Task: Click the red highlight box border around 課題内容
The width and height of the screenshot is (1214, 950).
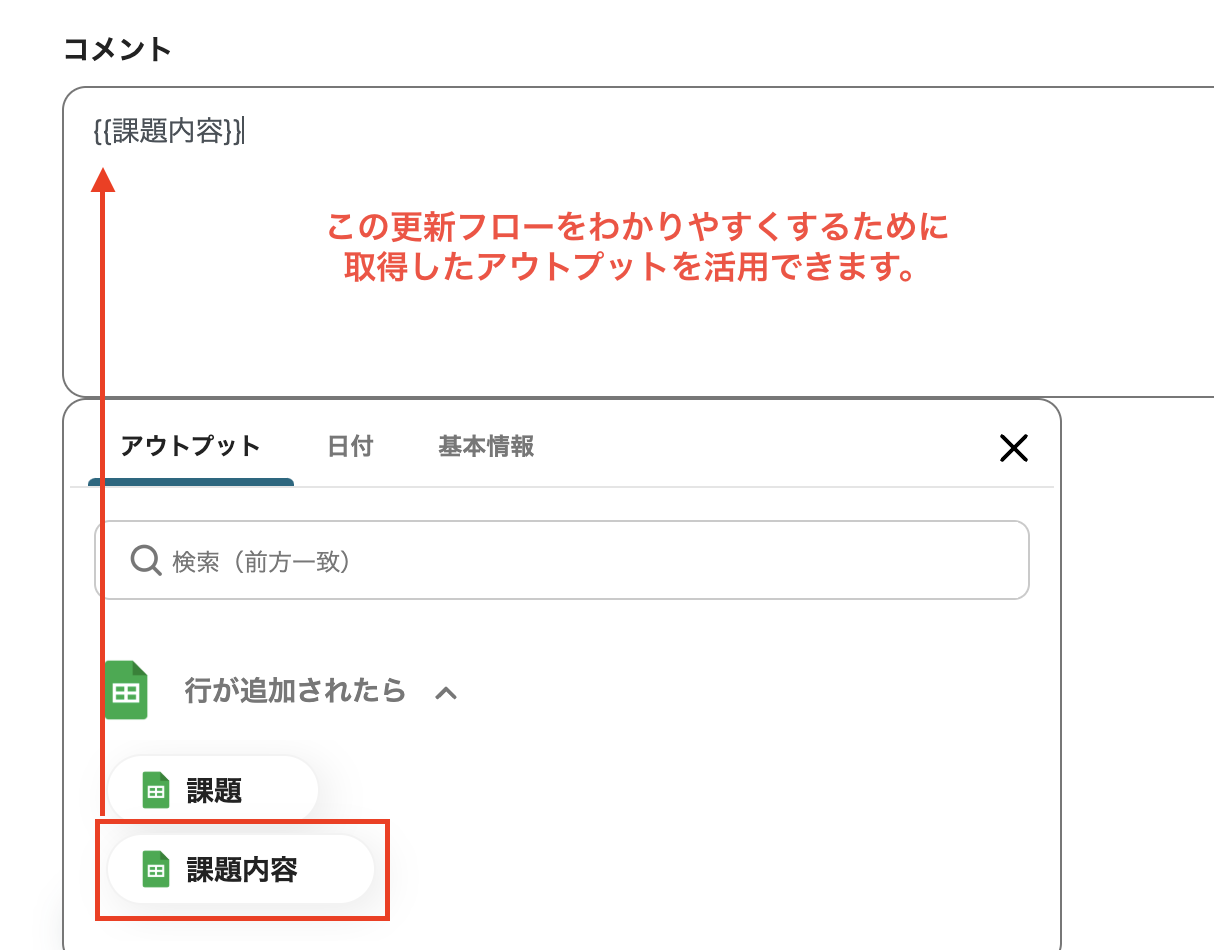Action: (242, 870)
